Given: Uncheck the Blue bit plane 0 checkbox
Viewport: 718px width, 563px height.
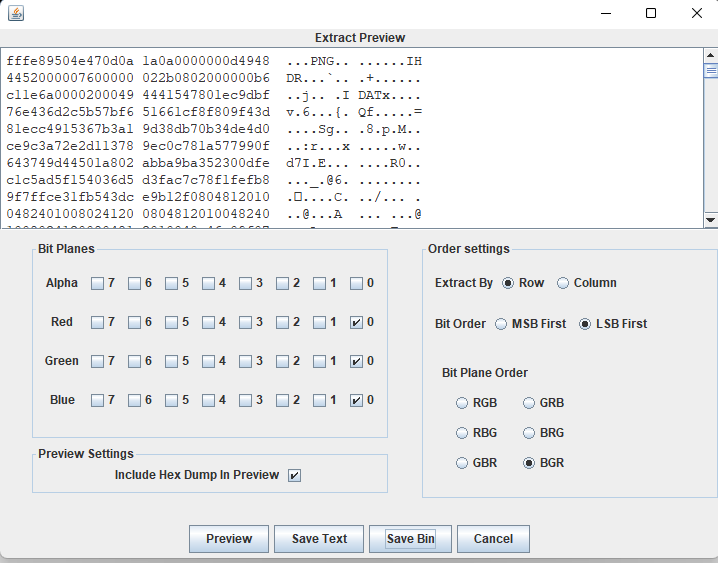Looking at the screenshot, I should point(356,400).
